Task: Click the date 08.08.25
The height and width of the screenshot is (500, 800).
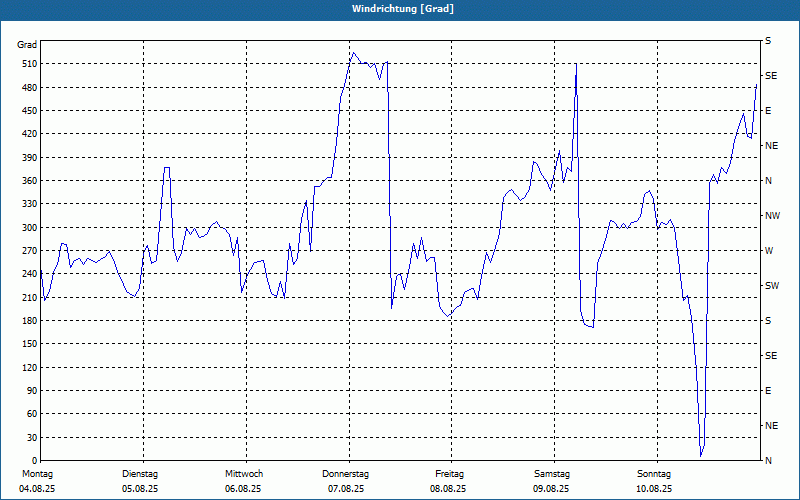Action: (x=448, y=489)
